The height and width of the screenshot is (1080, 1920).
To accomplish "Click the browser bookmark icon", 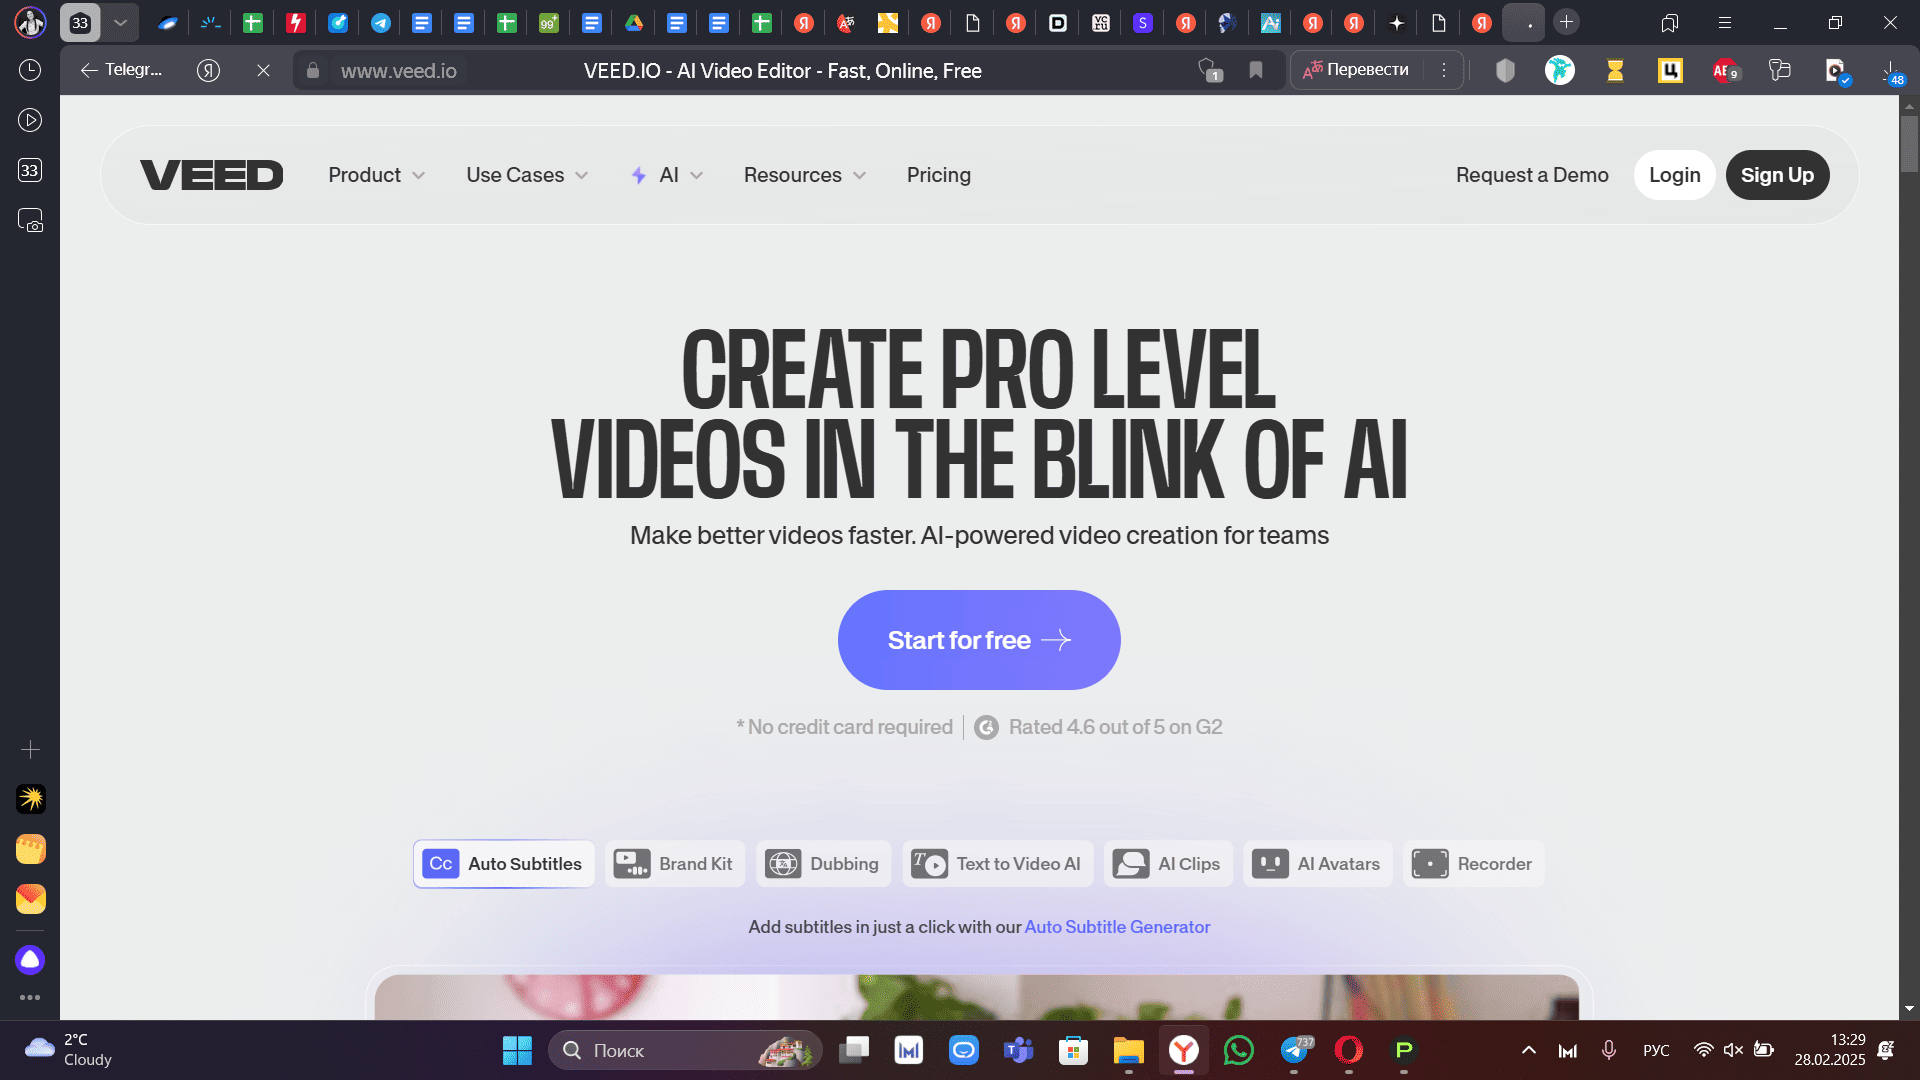I will pos(1256,70).
